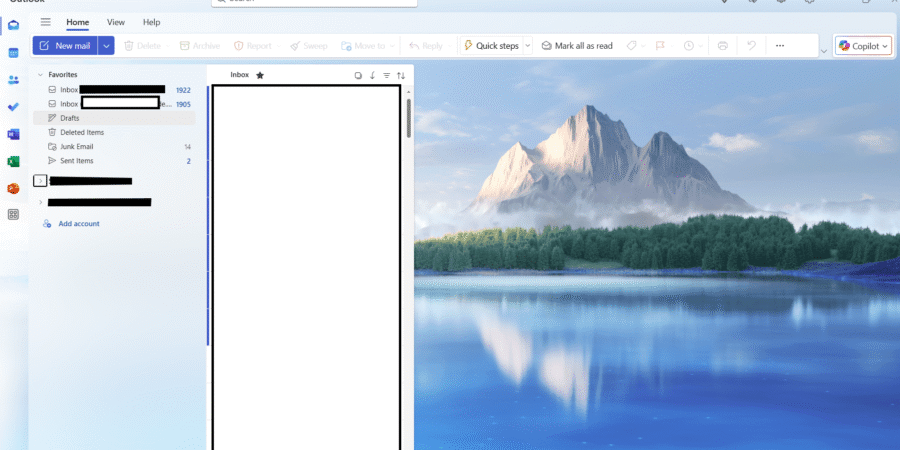Click the Quick steps lightning button
Viewport: 900px width, 450px height.
pos(491,46)
